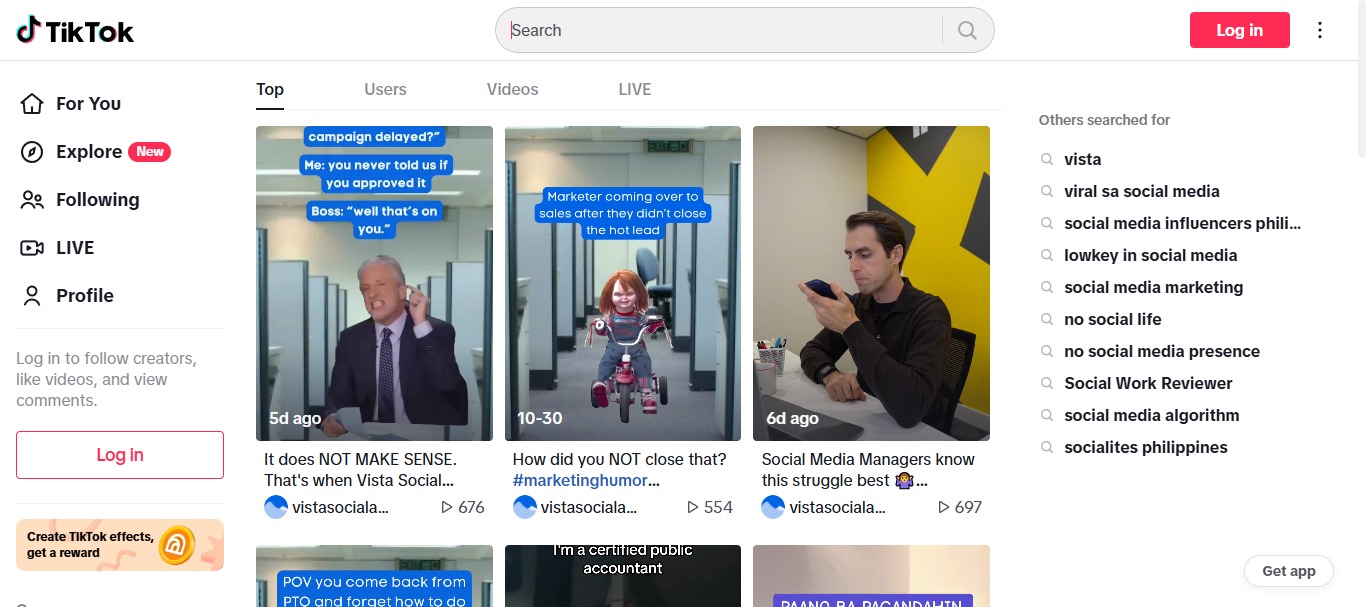Switch to the Videos tab
This screenshot has height=607, width=1366.
[512, 90]
